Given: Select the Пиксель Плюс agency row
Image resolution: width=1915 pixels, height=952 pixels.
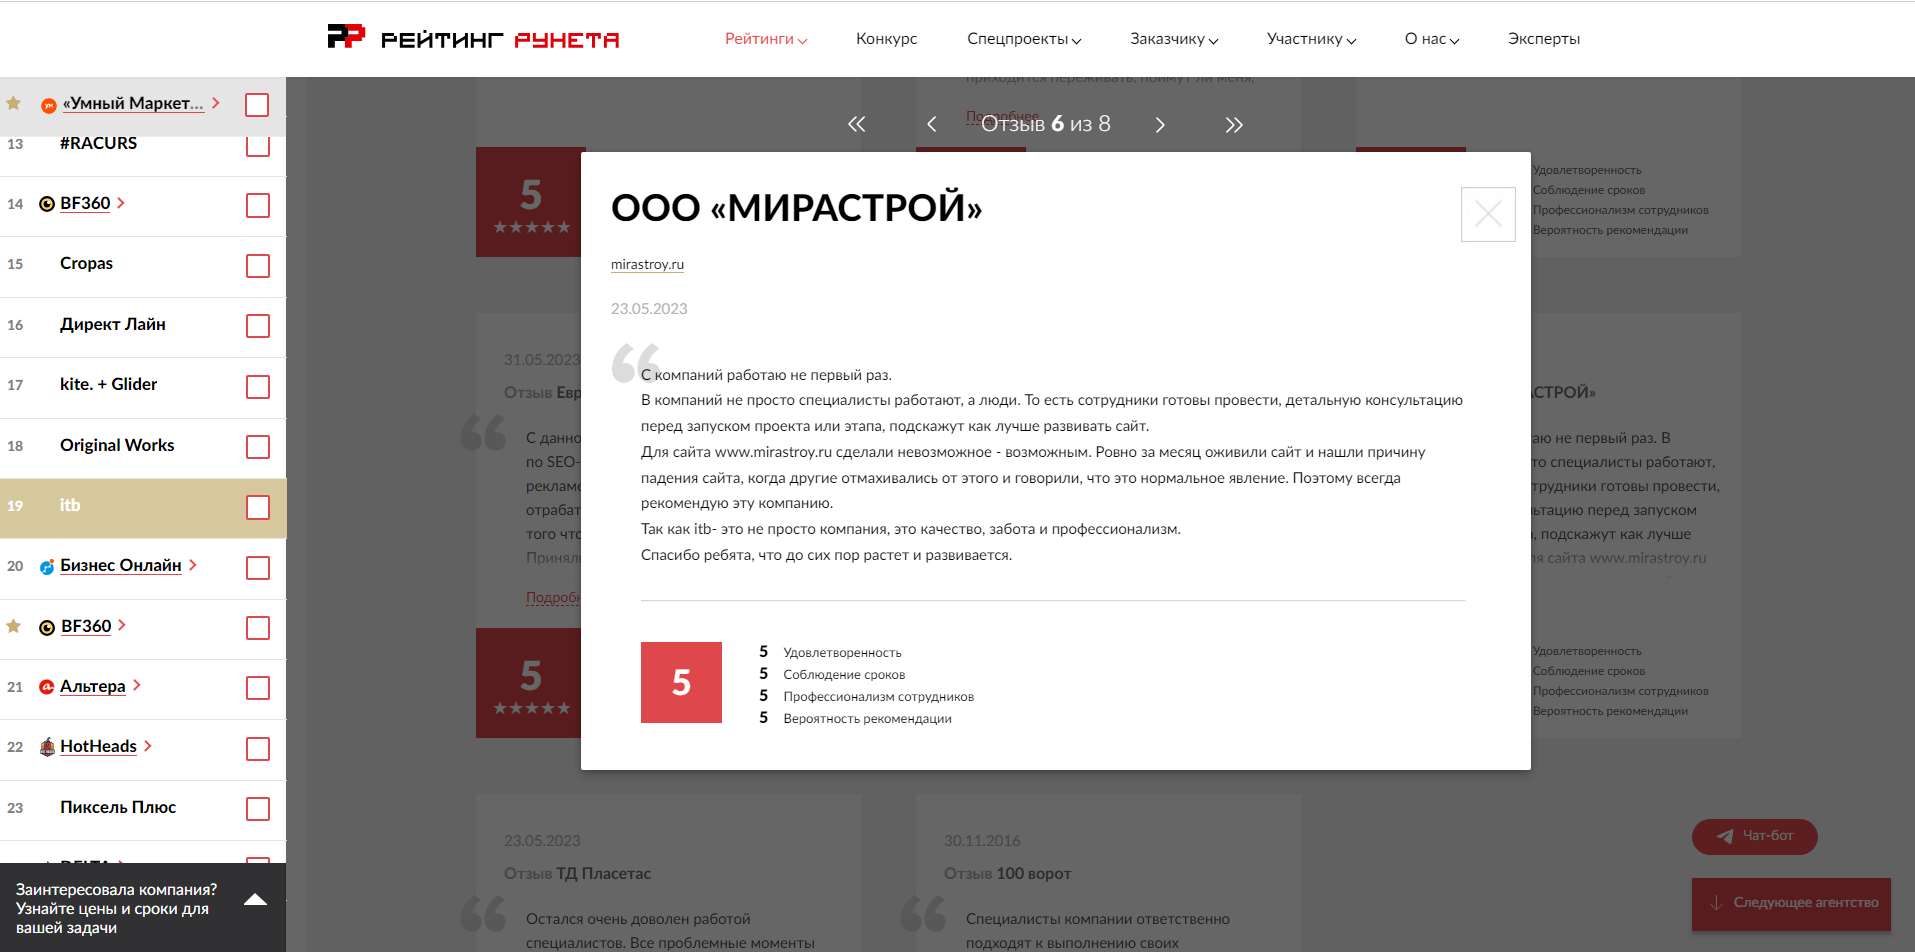Looking at the screenshot, I should click(143, 809).
